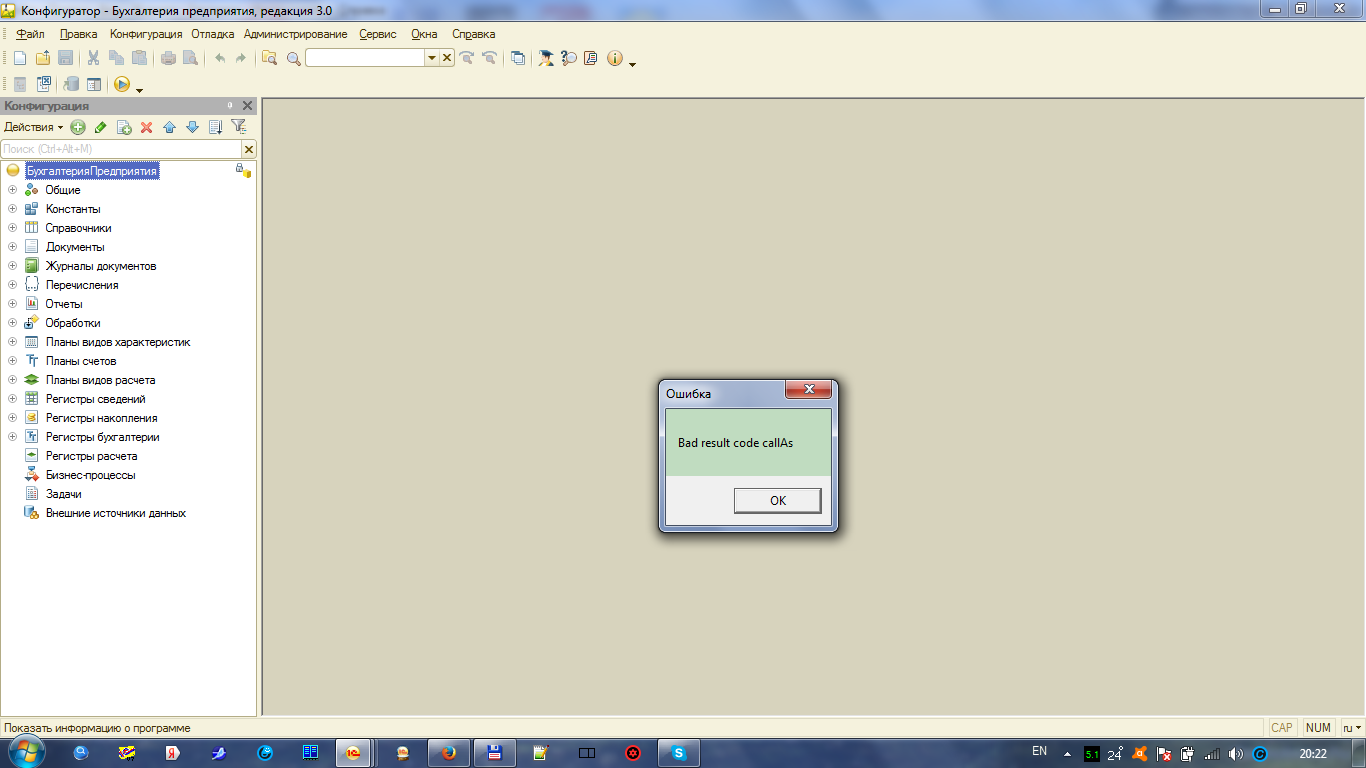Viewport: 1366px width, 768px height.
Task: Expand the Планы счетов tree node
Action: [x=12, y=361]
